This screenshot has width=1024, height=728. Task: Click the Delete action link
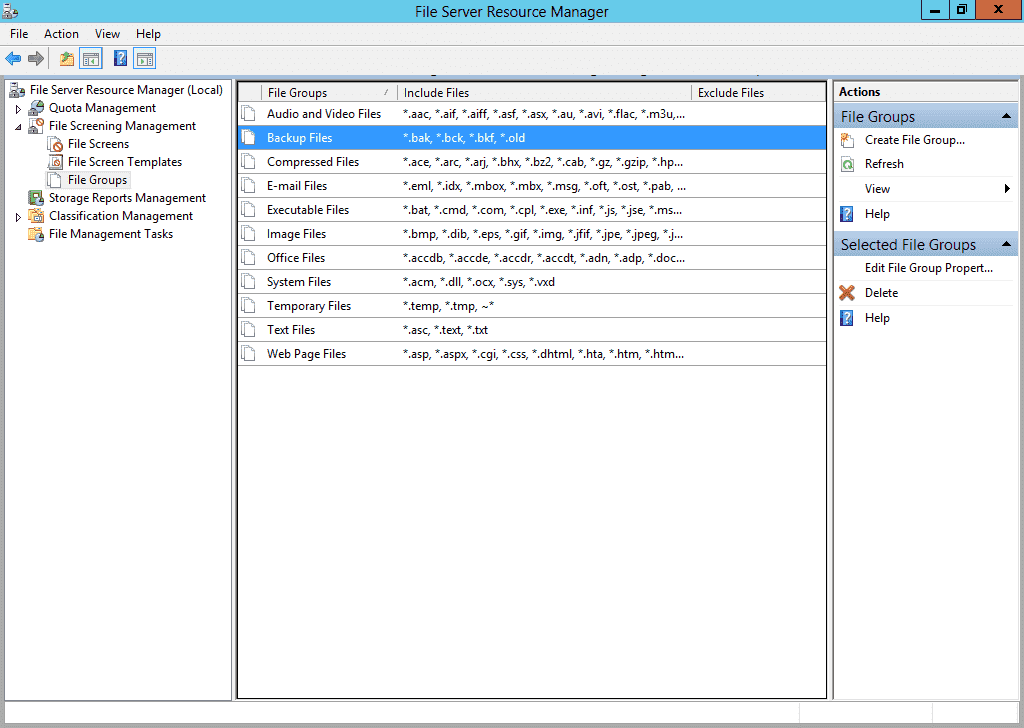click(881, 293)
